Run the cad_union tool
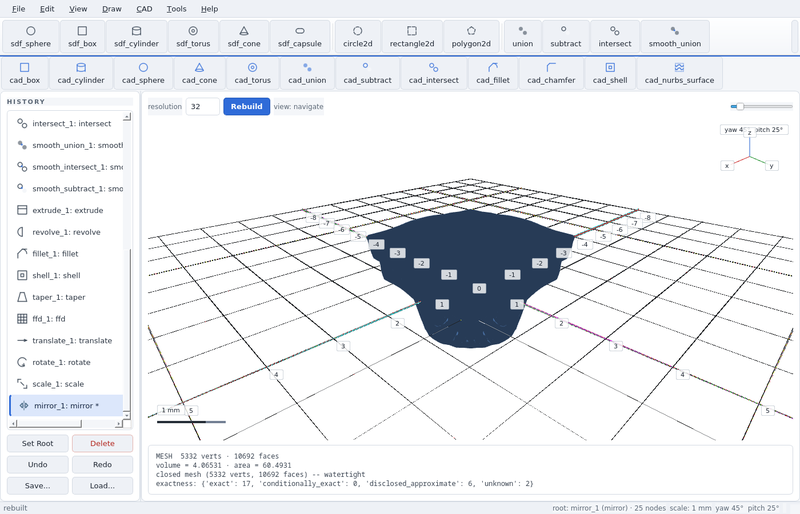Image resolution: width=800 pixels, height=514 pixels. (x=307, y=74)
